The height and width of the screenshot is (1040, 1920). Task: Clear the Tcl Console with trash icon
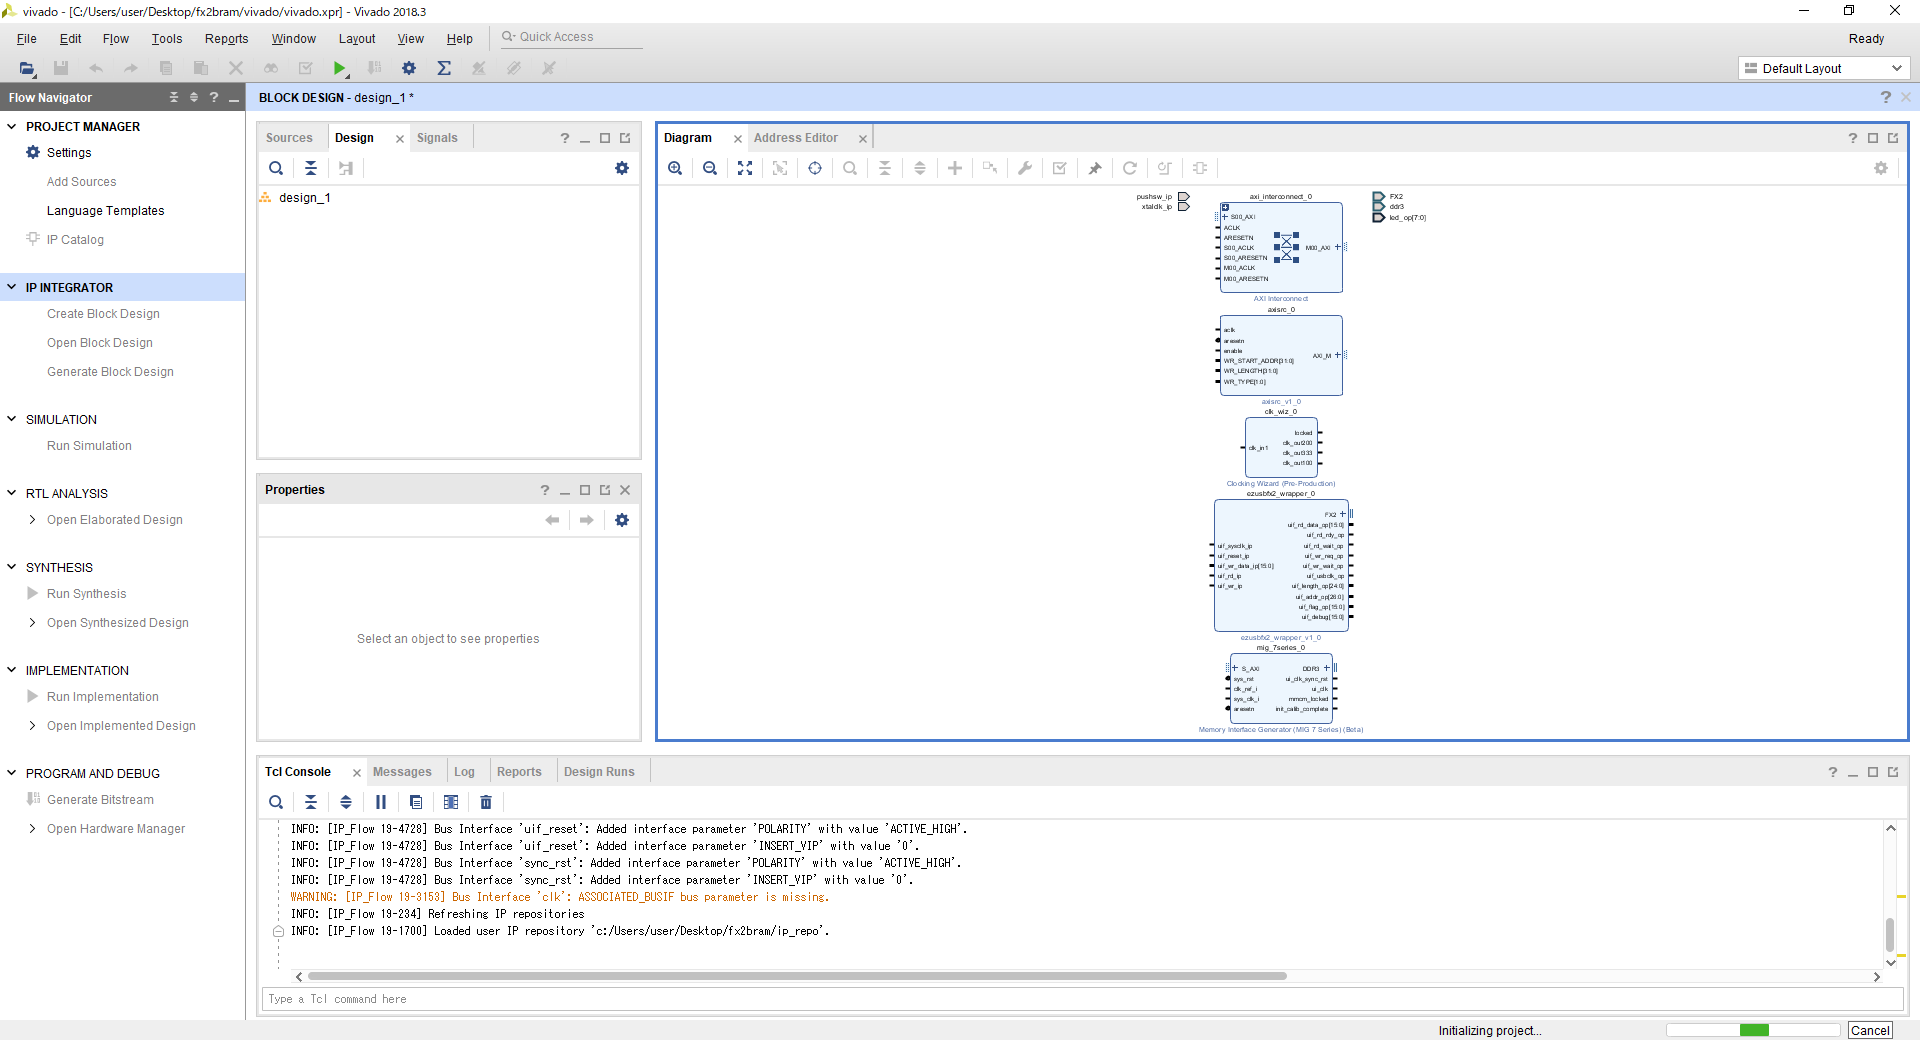486,802
